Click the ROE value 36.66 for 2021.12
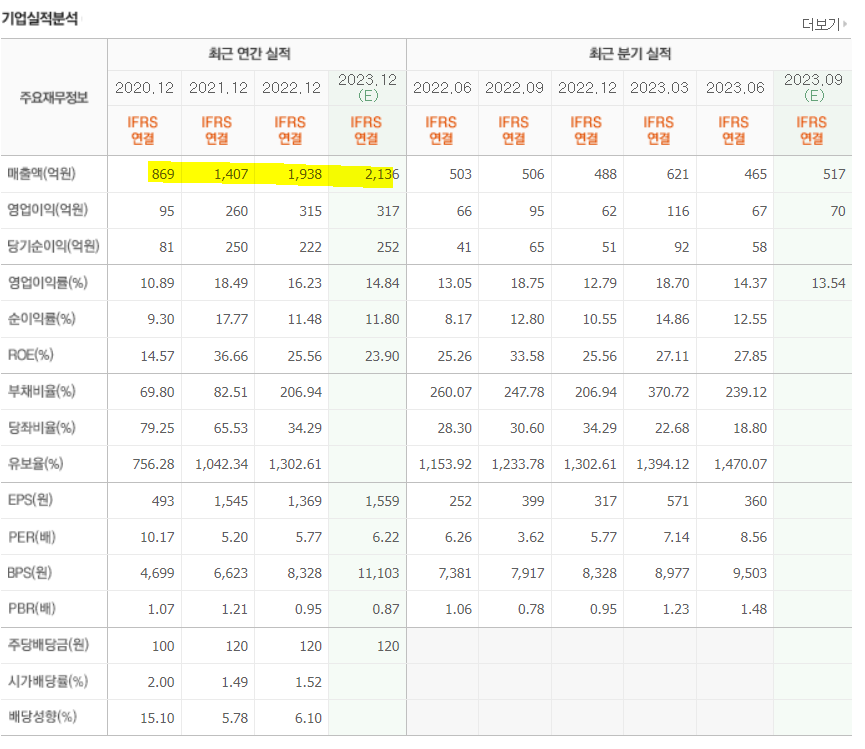 231,356
